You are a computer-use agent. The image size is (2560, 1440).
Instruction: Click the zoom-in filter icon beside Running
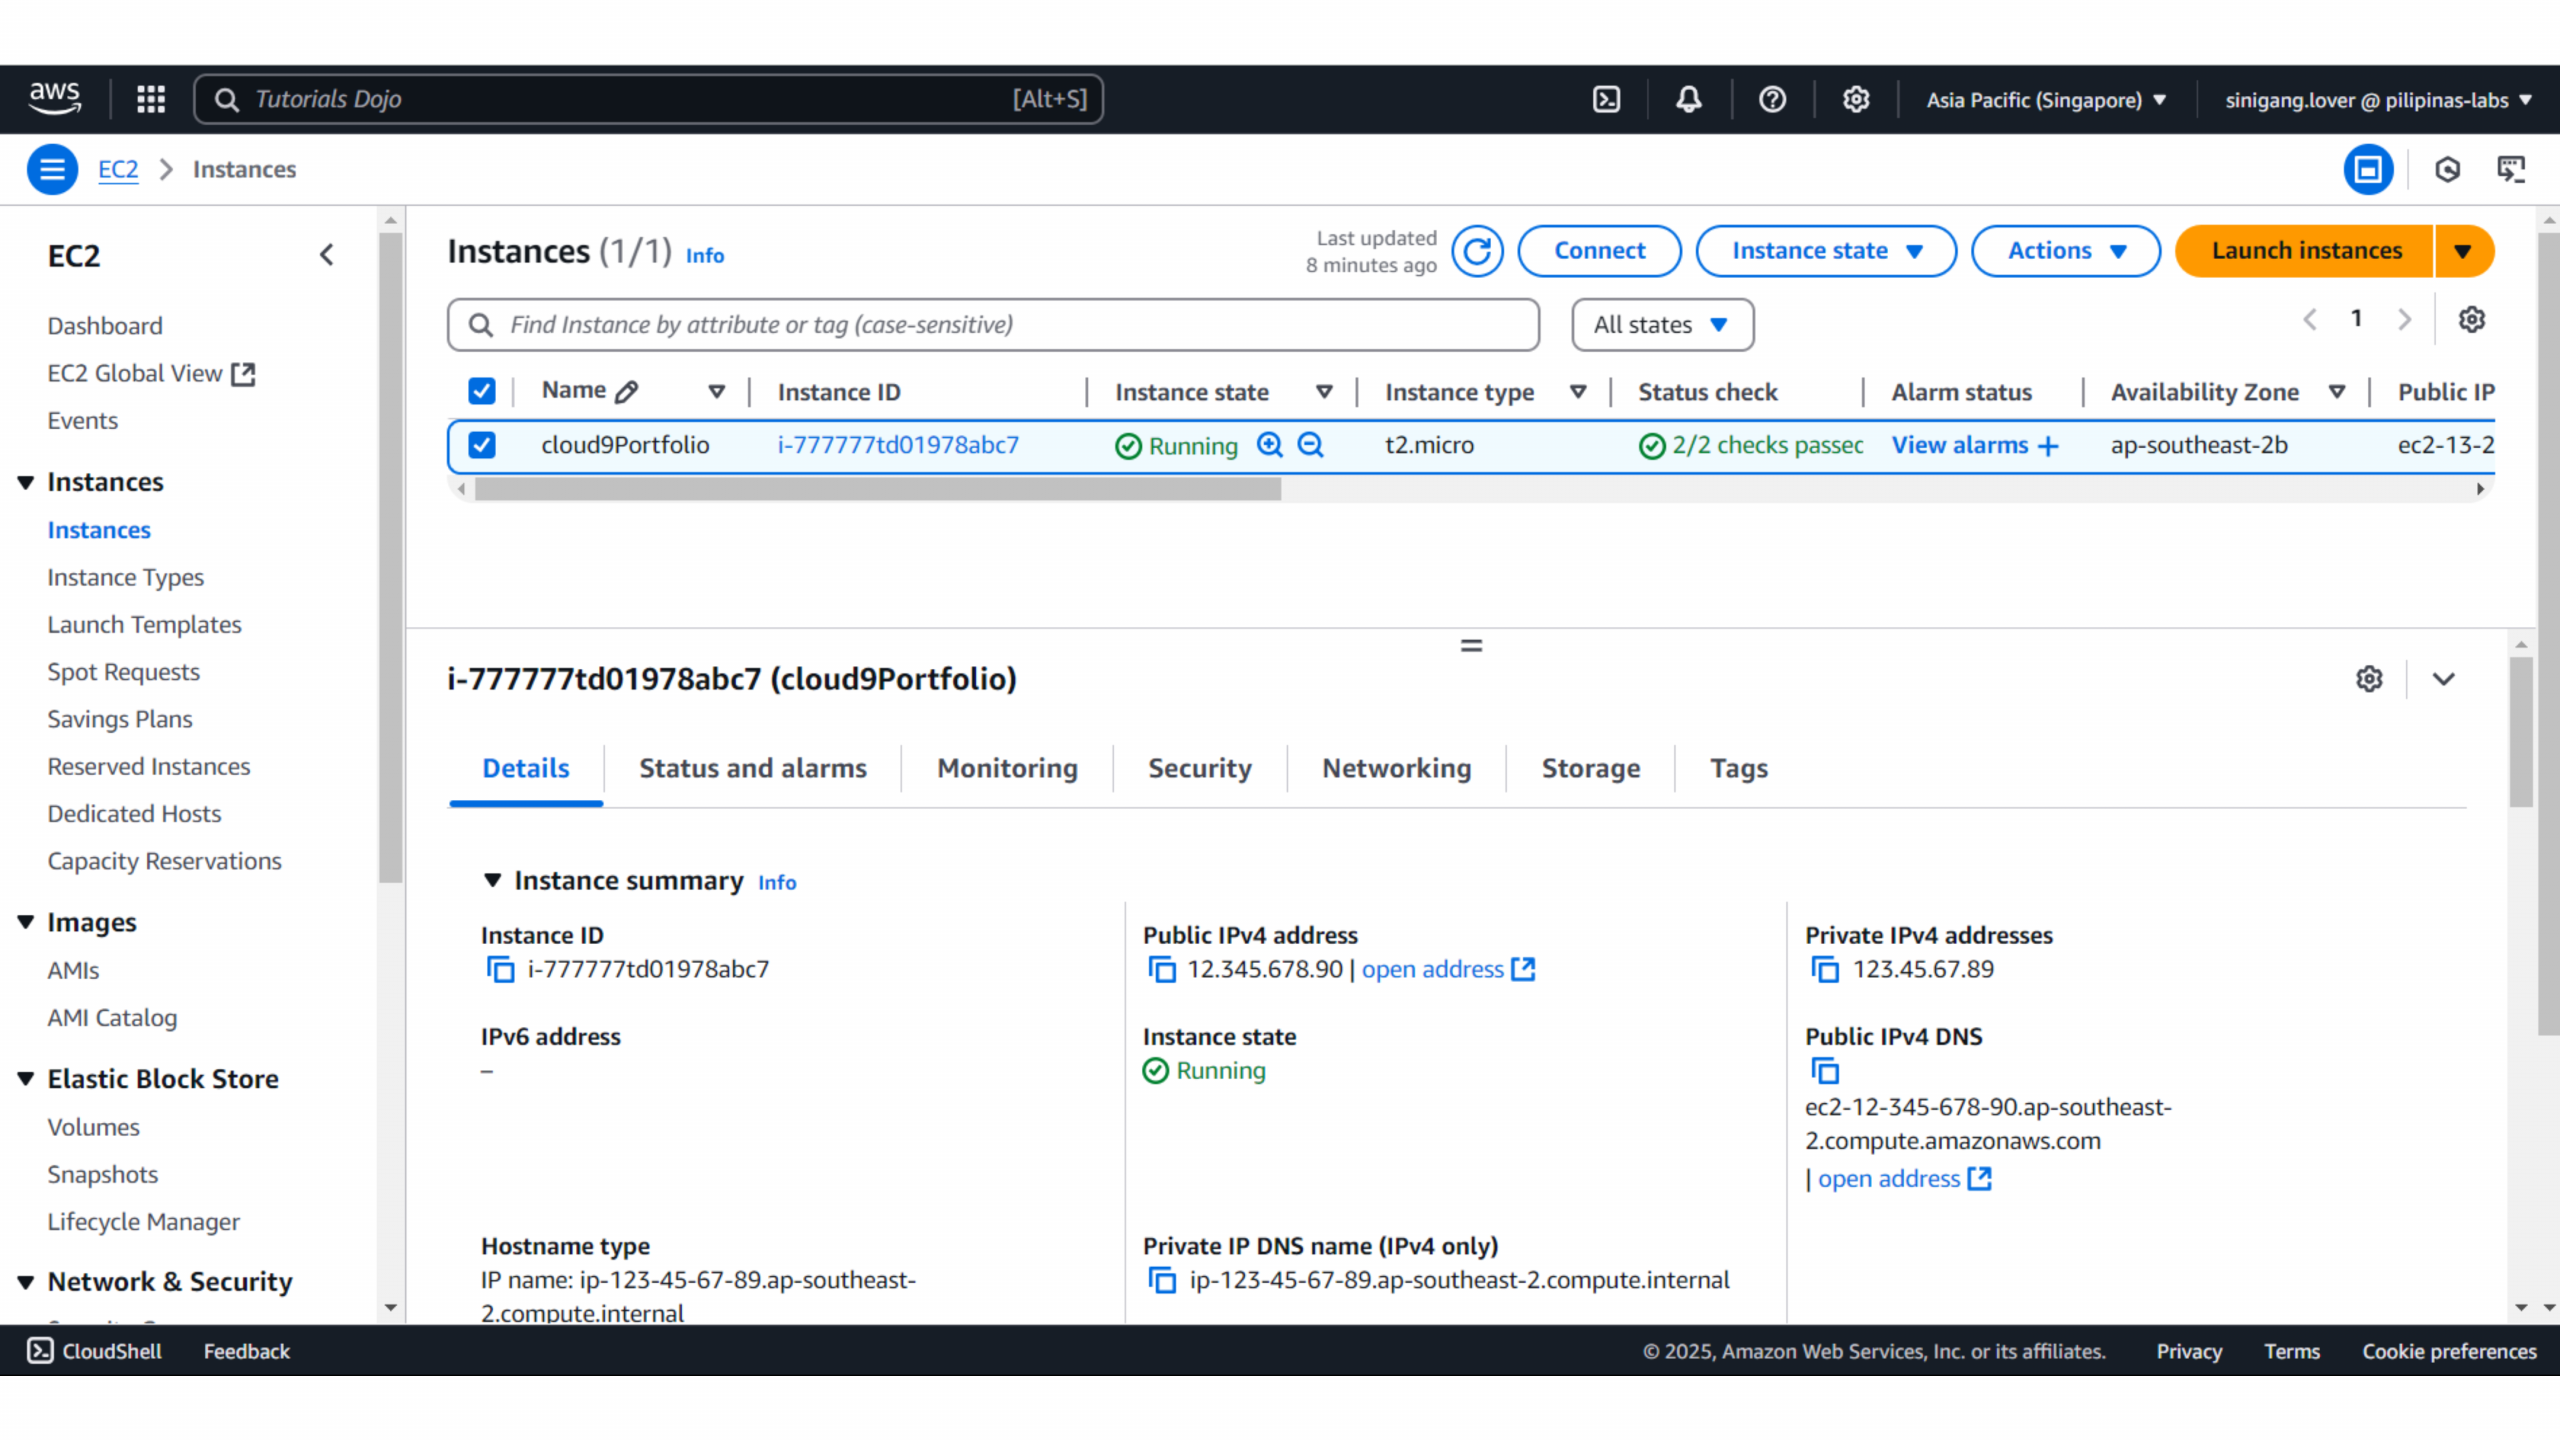pos(1269,445)
